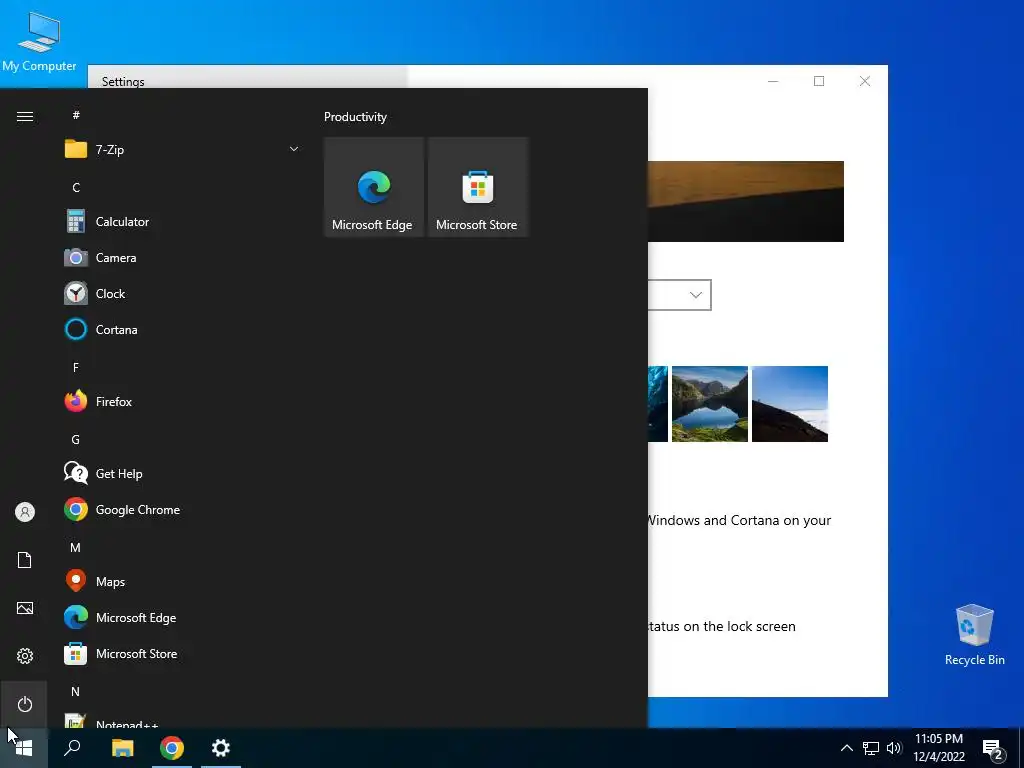Open the background dropdown in Settings window
This screenshot has height=768, width=1024.
[679, 295]
